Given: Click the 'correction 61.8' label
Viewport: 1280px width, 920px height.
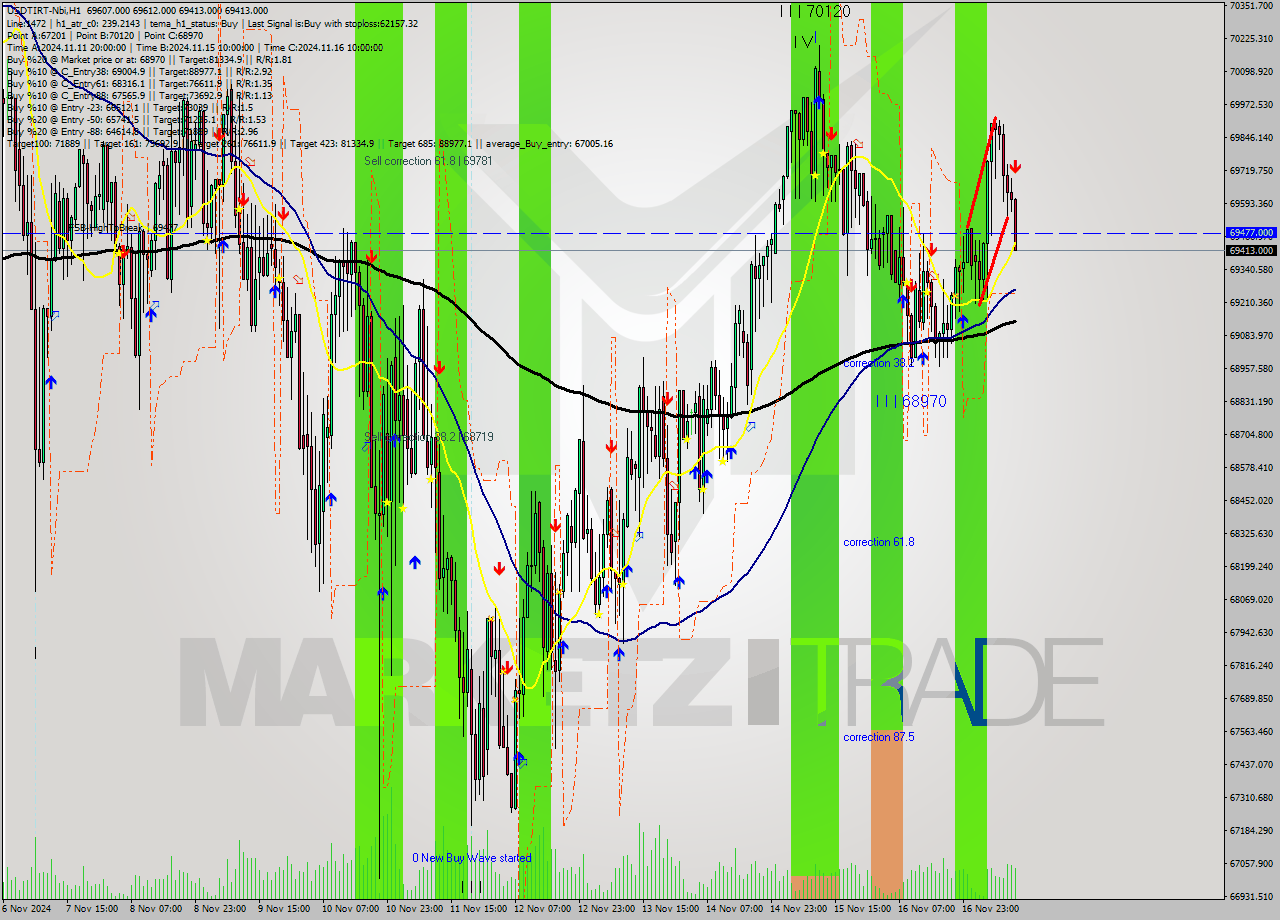Looking at the screenshot, I should pos(878,542).
